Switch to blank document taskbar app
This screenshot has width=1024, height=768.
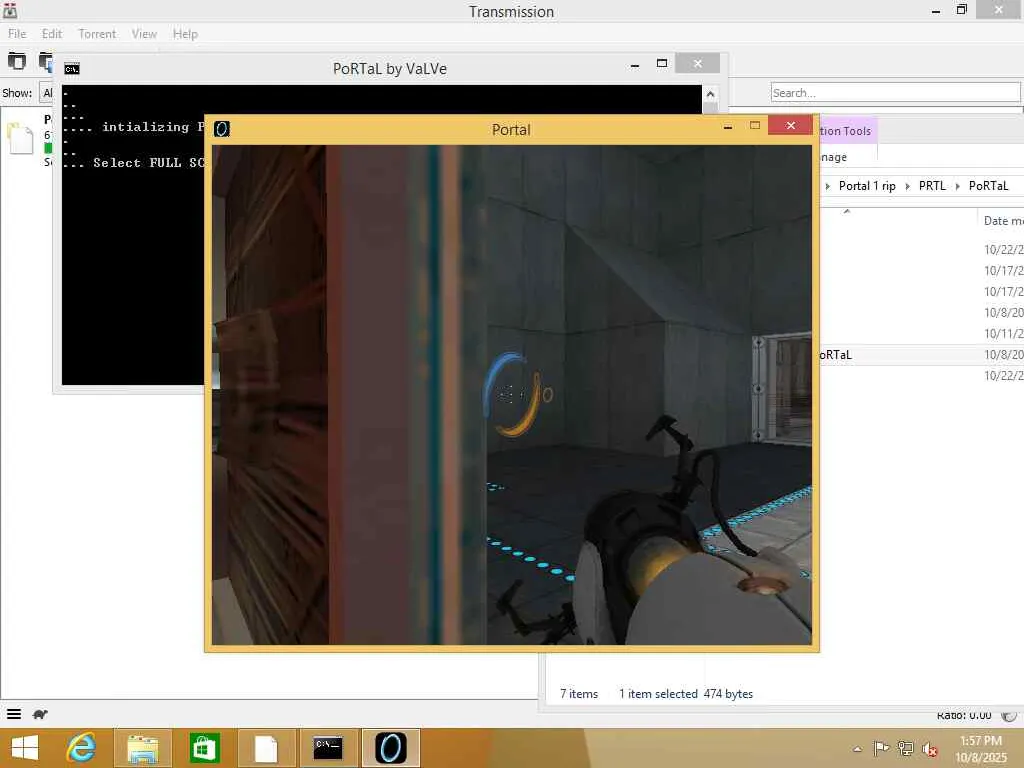coord(266,748)
